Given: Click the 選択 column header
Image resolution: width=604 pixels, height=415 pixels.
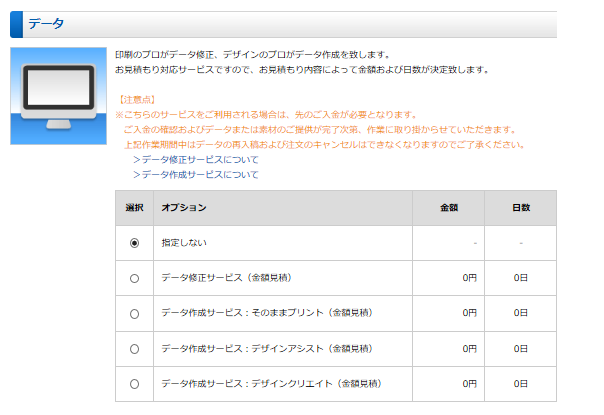Looking at the screenshot, I should (134, 208).
